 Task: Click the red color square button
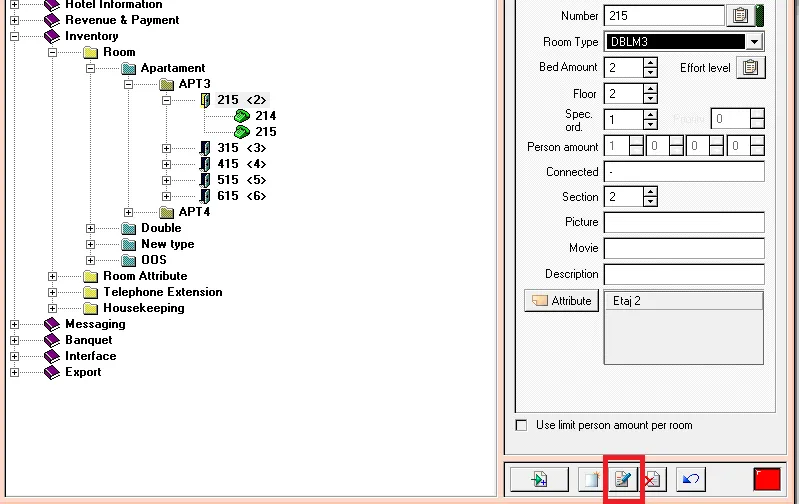click(x=767, y=479)
